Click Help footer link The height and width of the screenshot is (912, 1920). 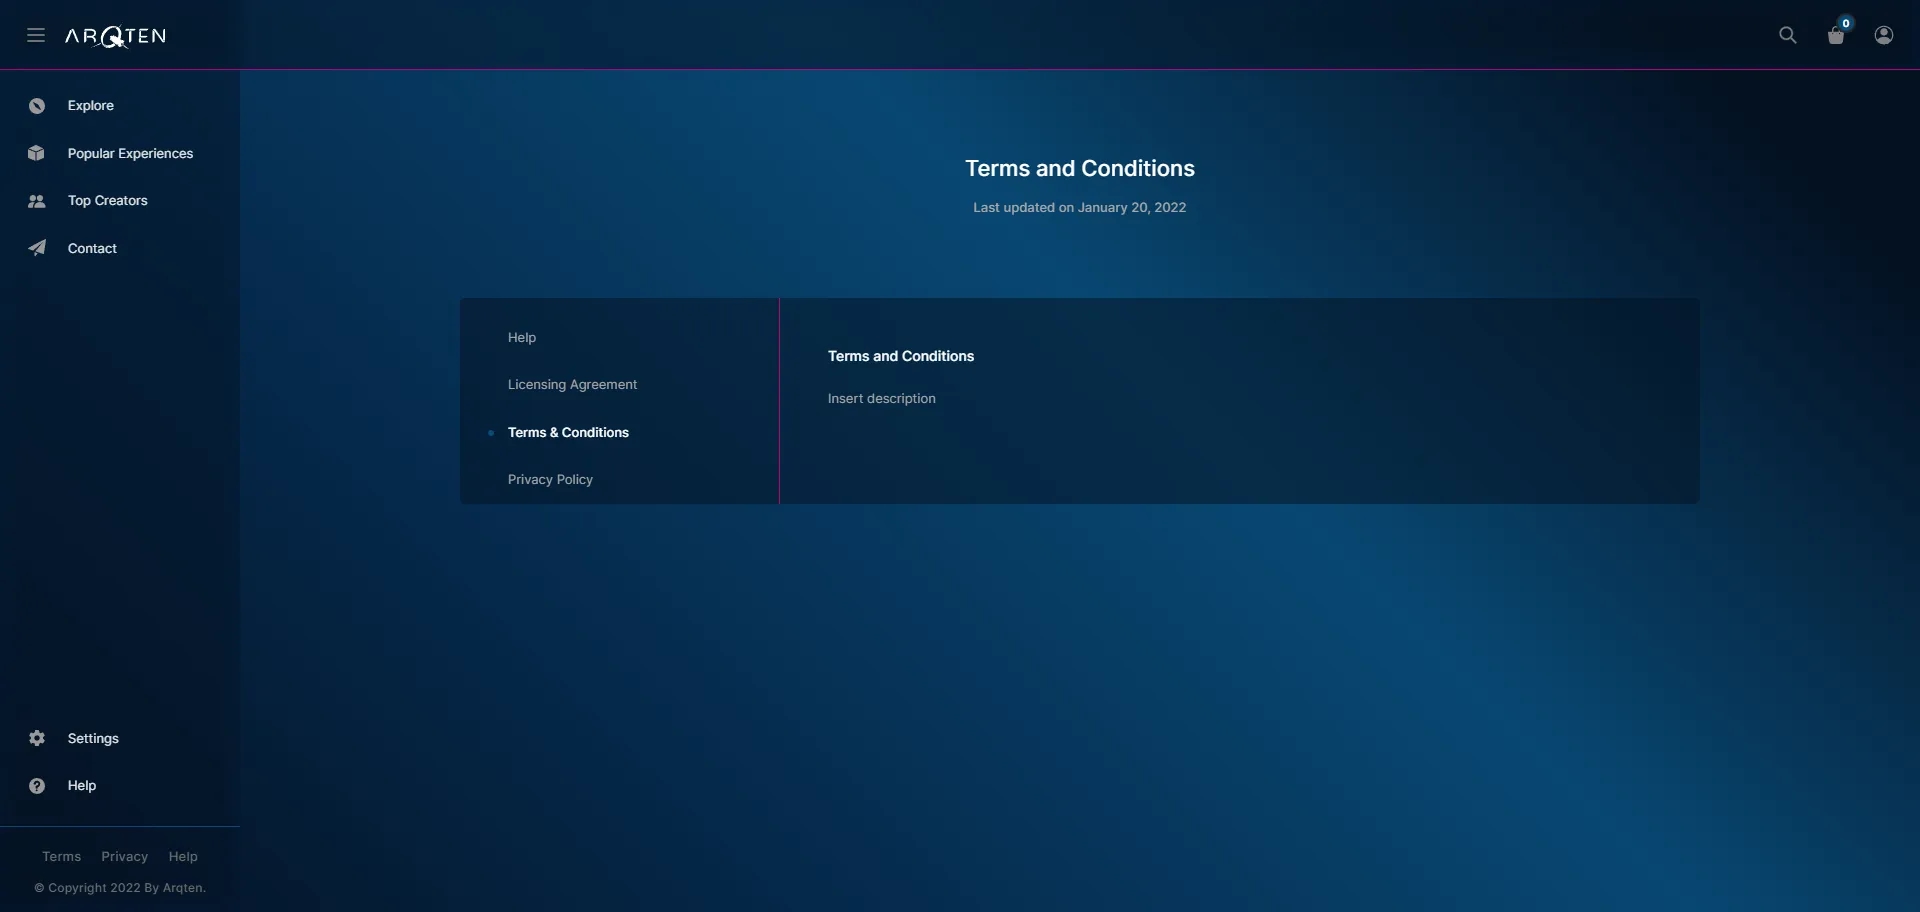click(183, 857)
